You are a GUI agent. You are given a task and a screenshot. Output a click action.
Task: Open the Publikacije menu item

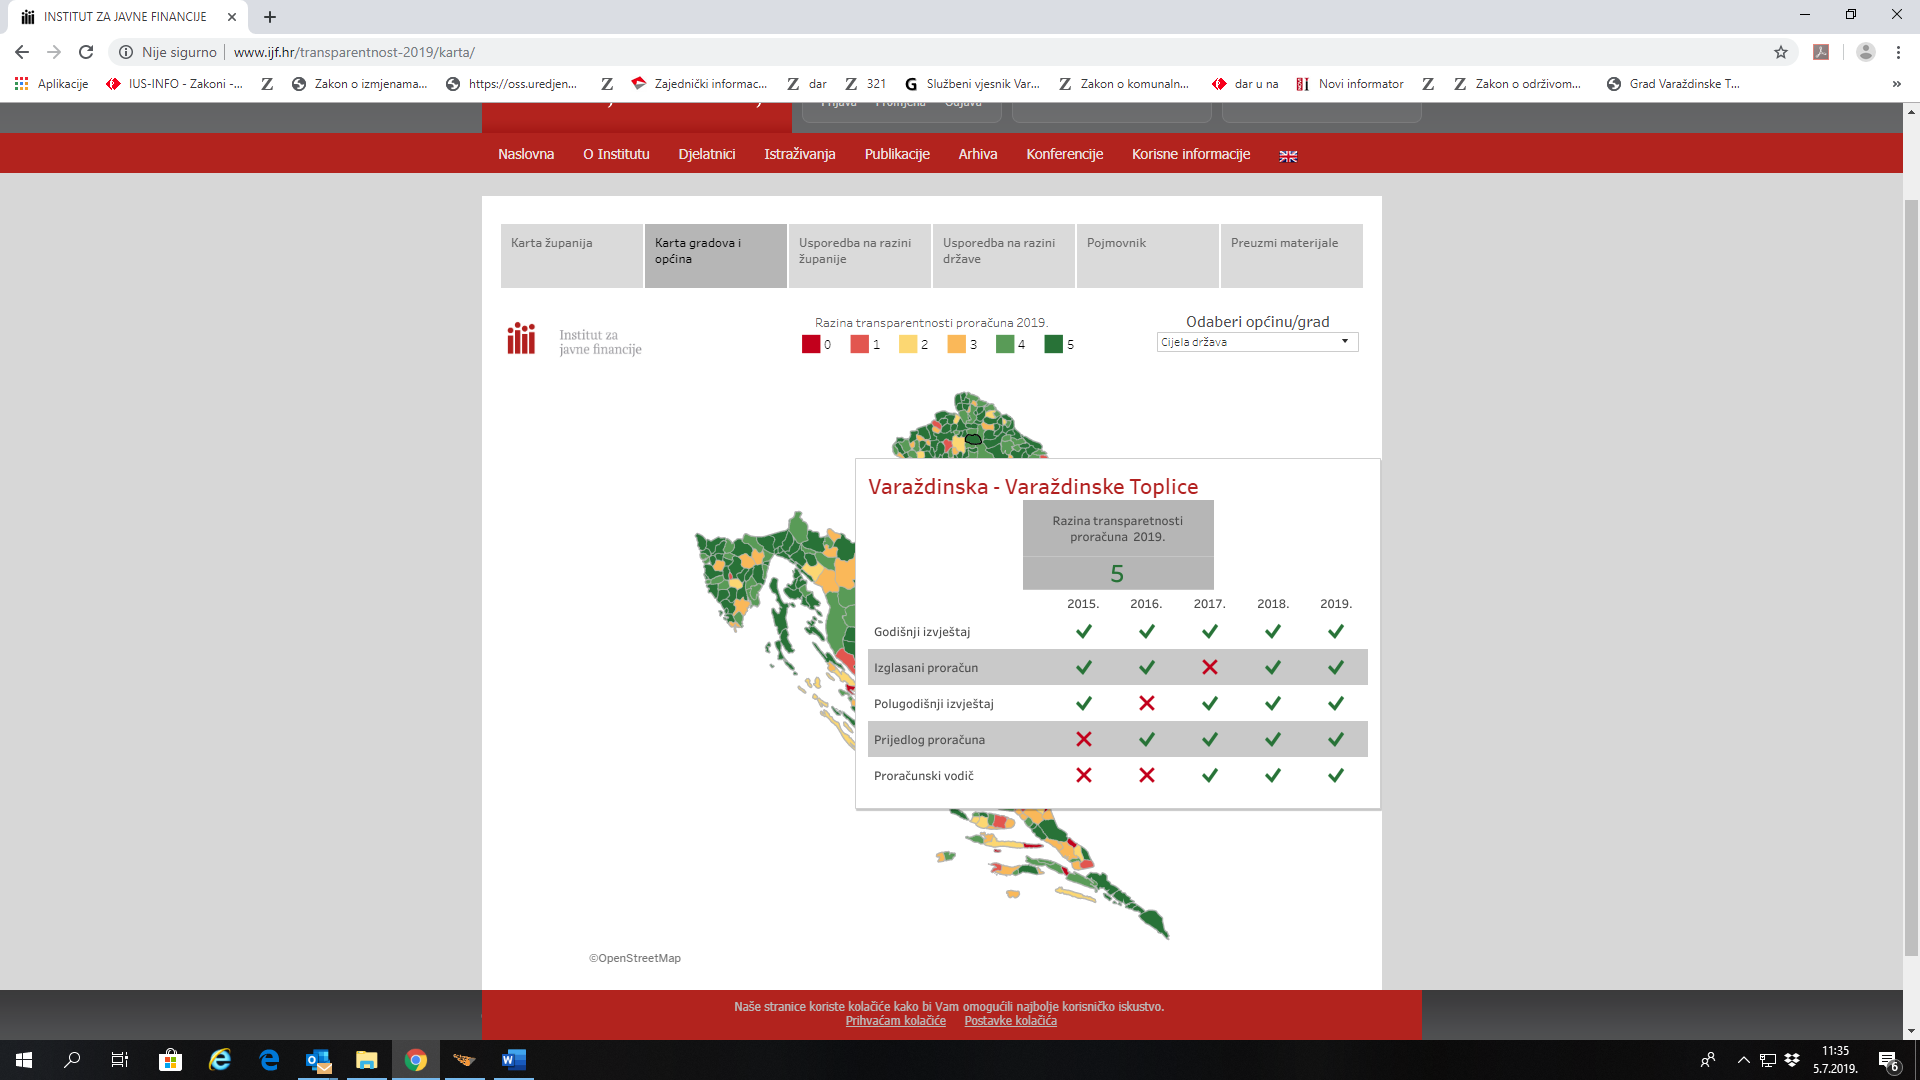pyautogui.click(x=897, y=154)
